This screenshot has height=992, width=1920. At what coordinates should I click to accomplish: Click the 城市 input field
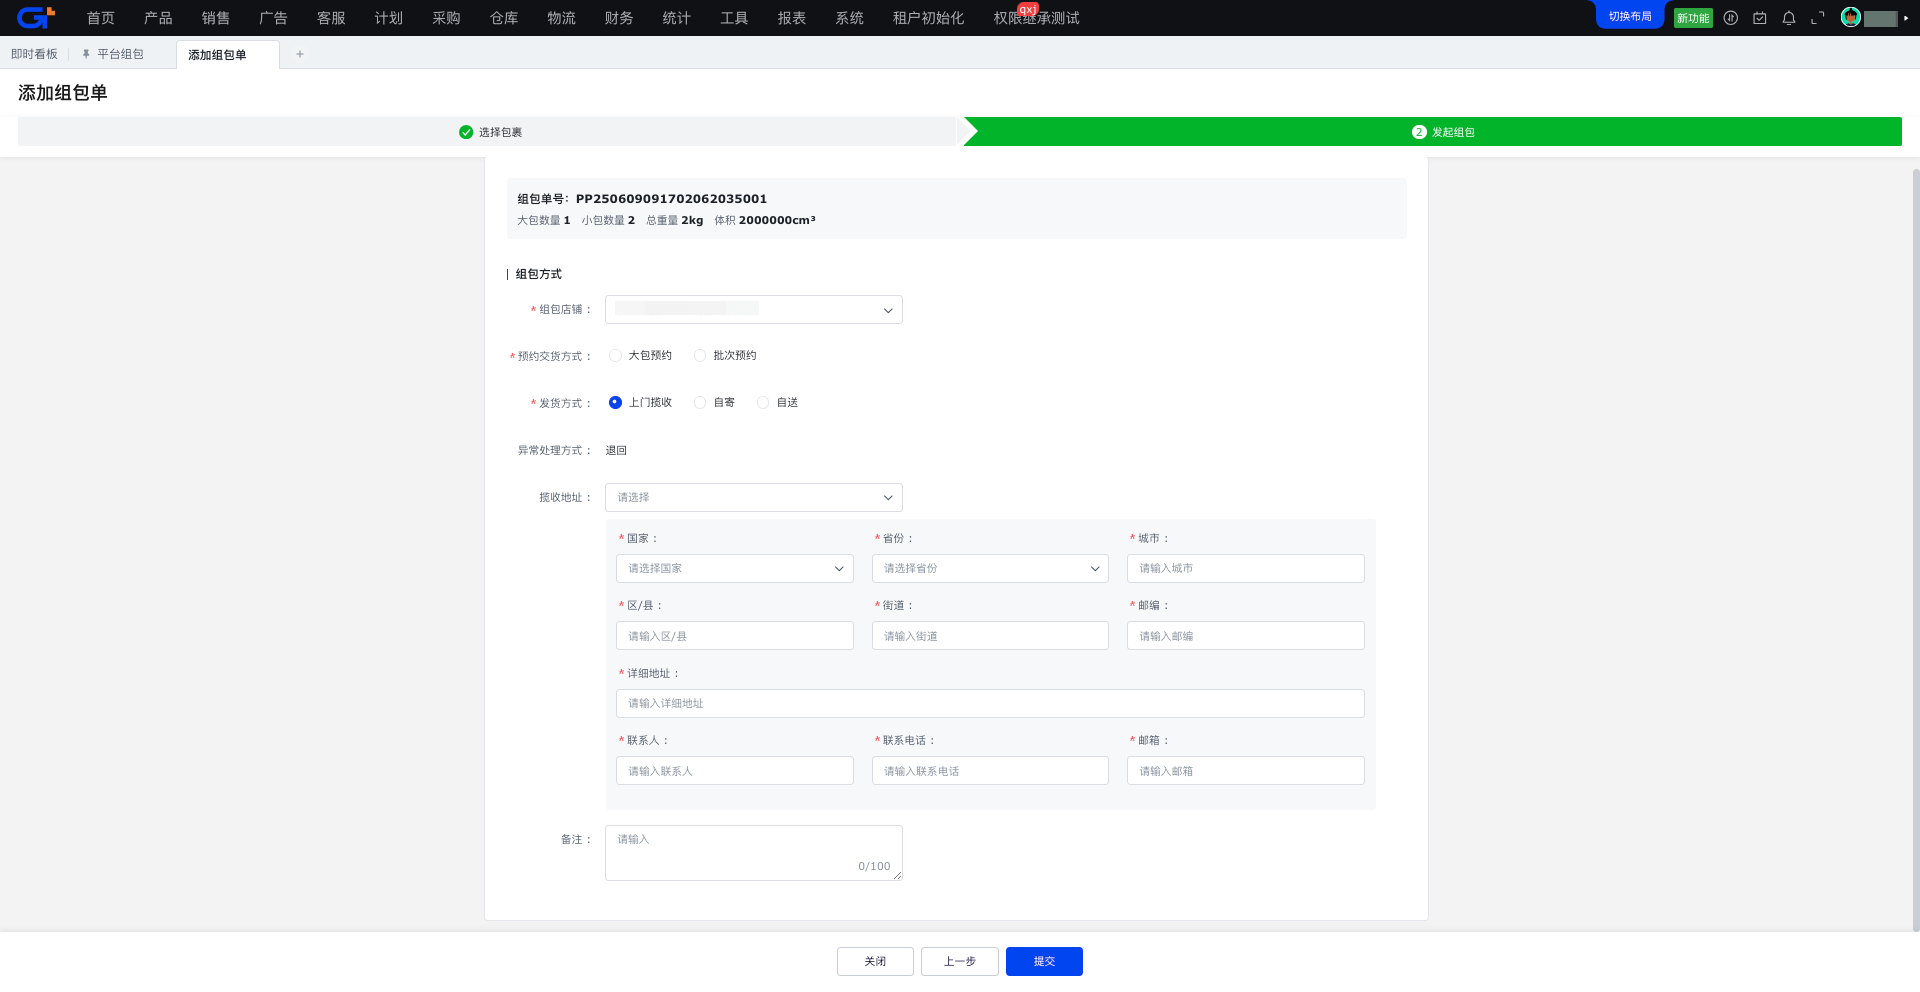[x=1246, y=569]
